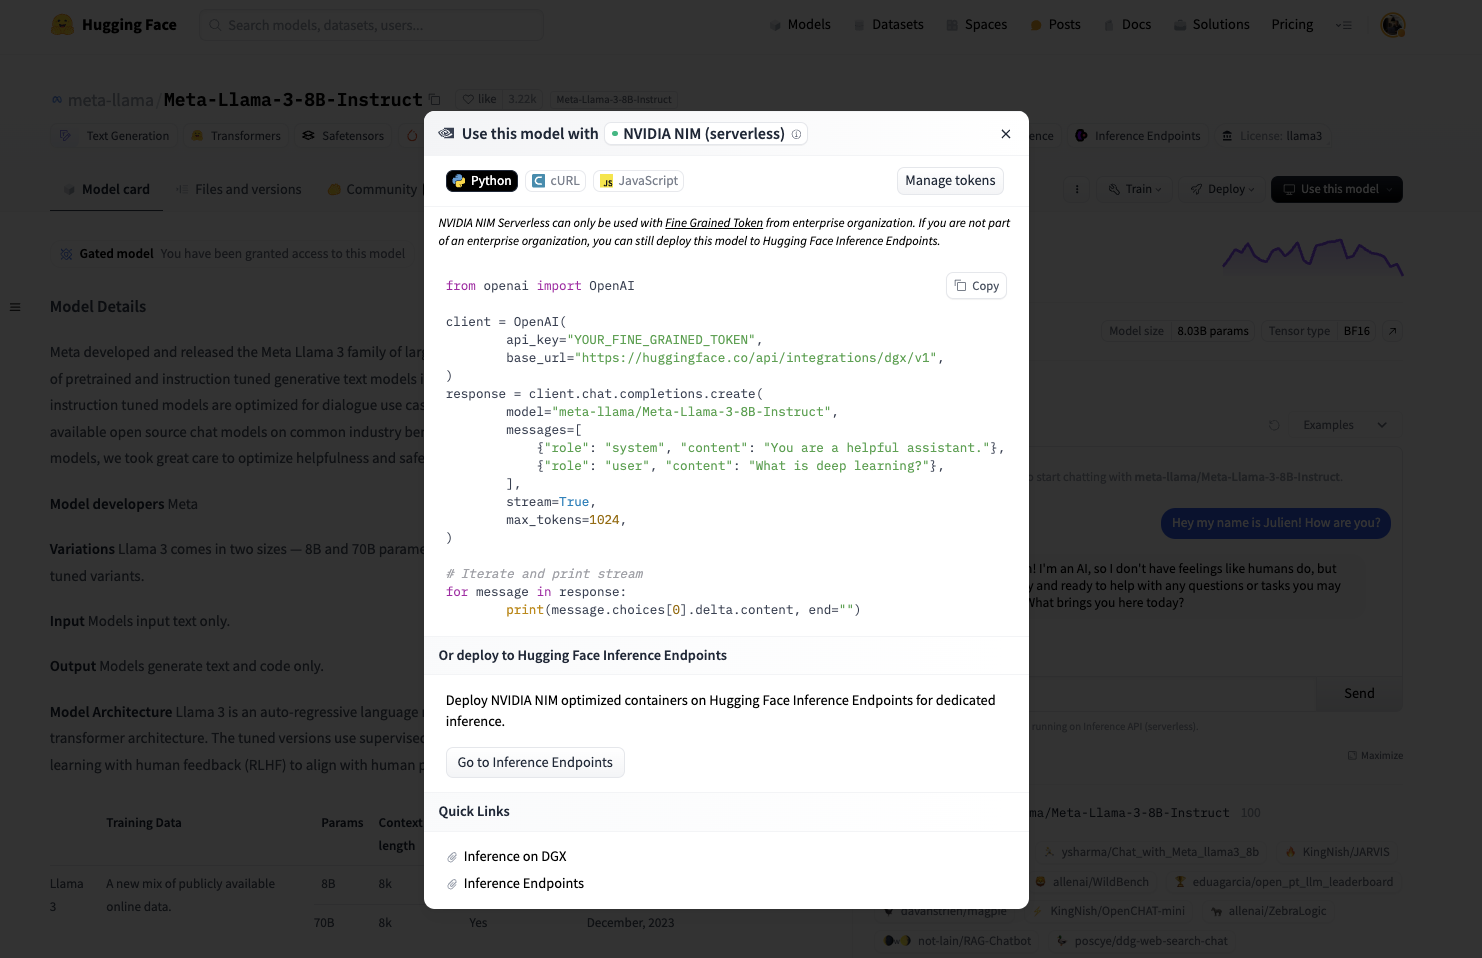Expand the Train dropdown
The height and width of the screenshot is (958, 1482).
click(x=1135, y=189)
